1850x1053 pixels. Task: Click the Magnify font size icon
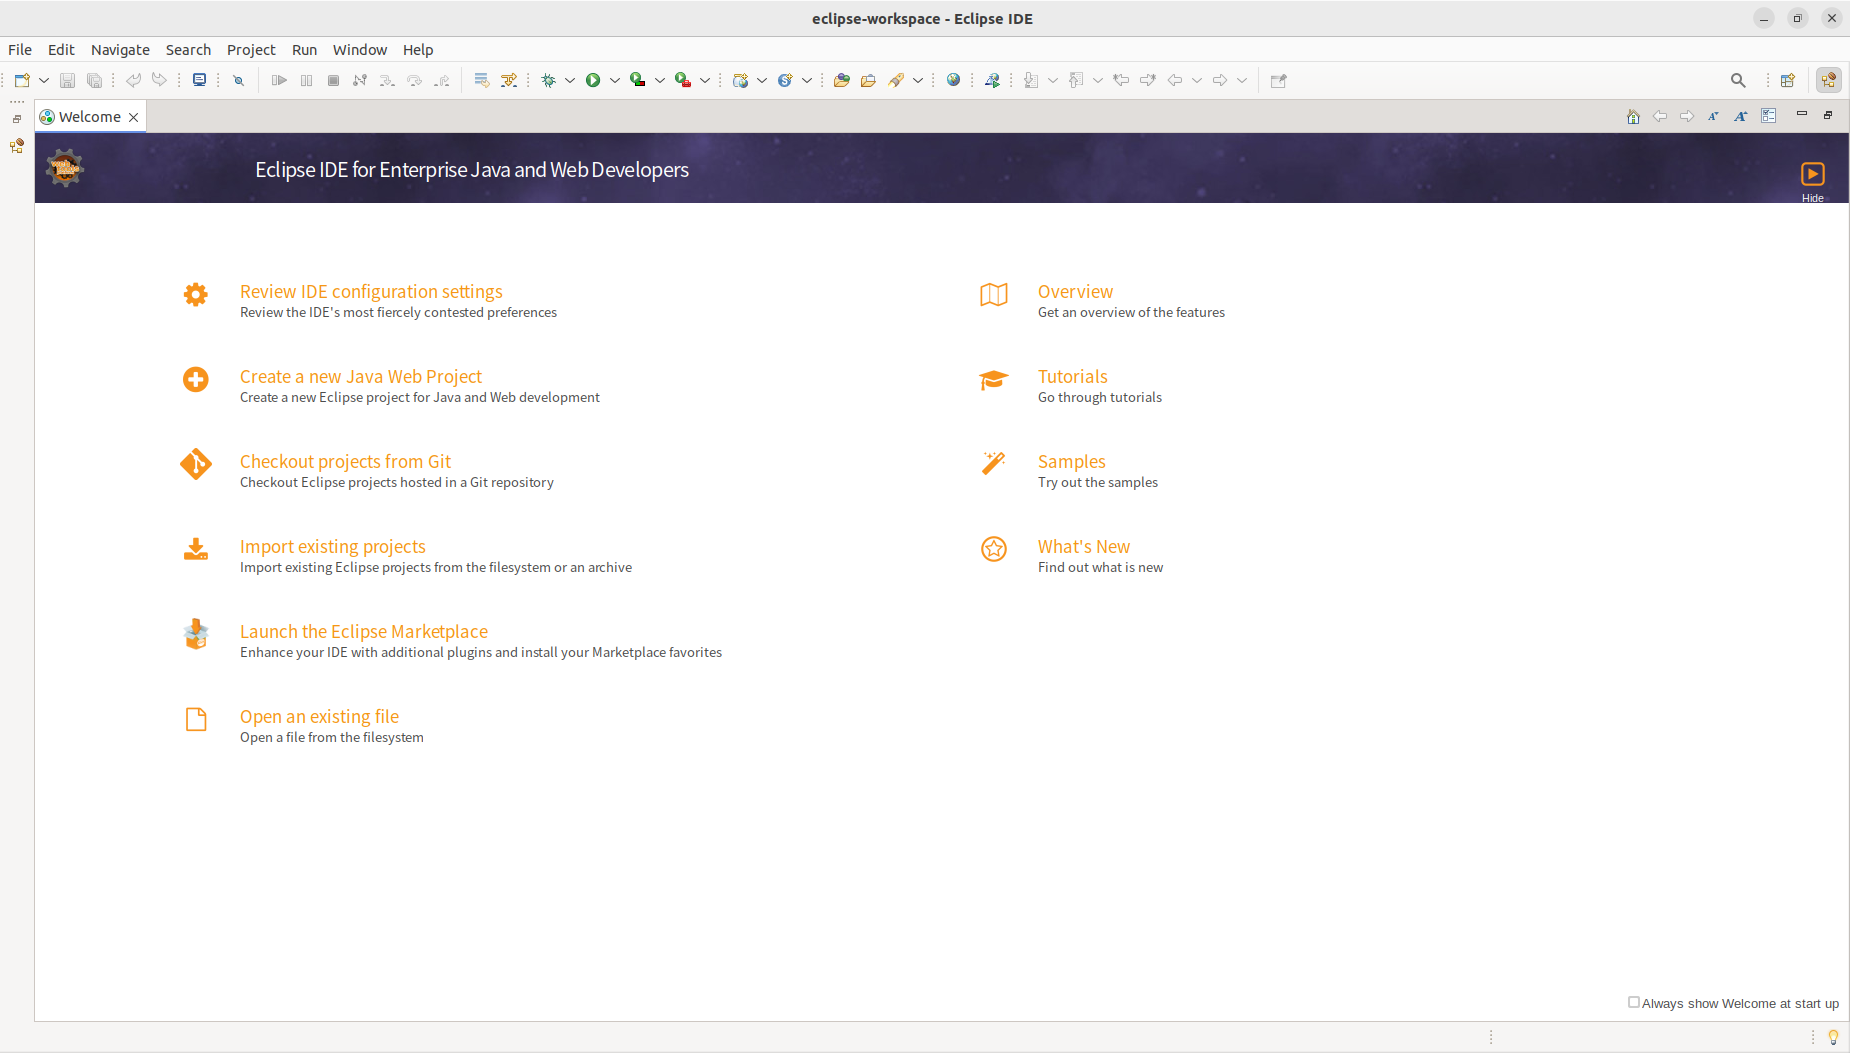(x=1741, y=116)
